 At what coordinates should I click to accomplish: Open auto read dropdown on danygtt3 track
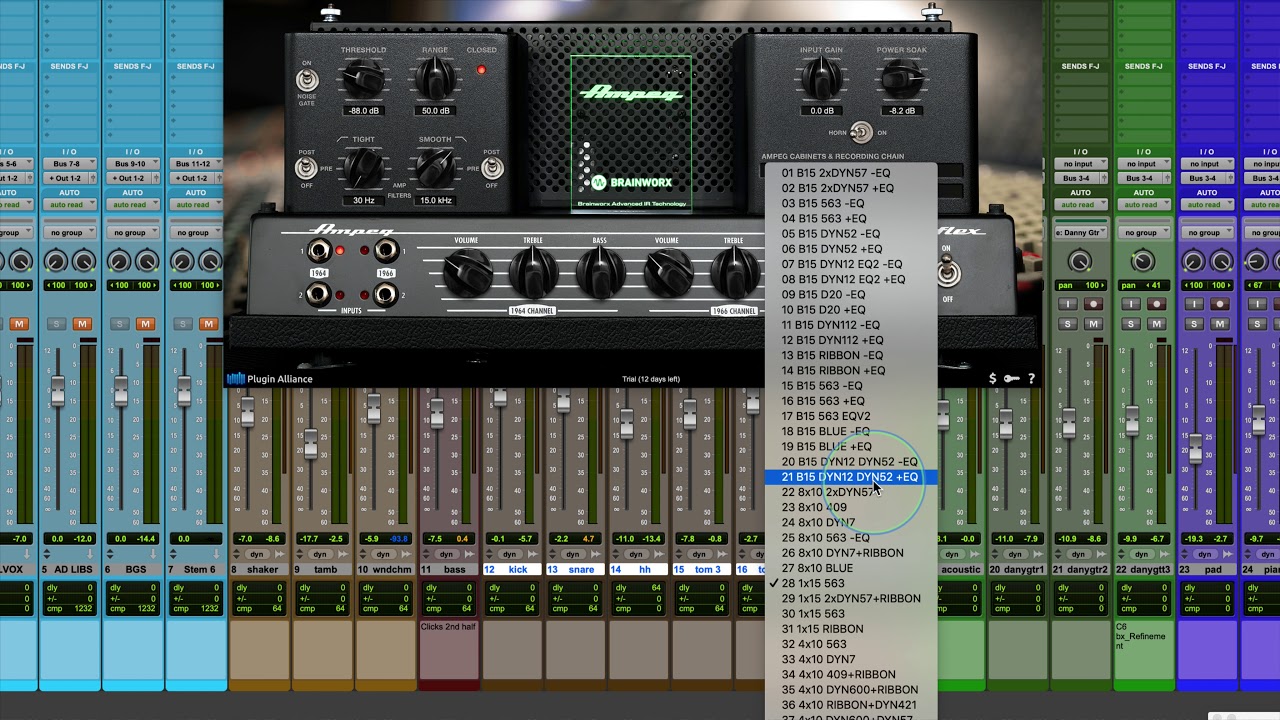tap(1142, 205)
